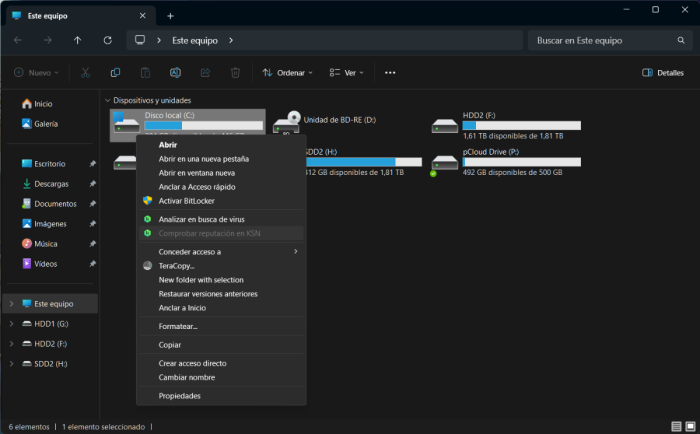Click the HDD2 (F:) storage usage bar
Screen dimensions: 700x434
coord(521,126)
